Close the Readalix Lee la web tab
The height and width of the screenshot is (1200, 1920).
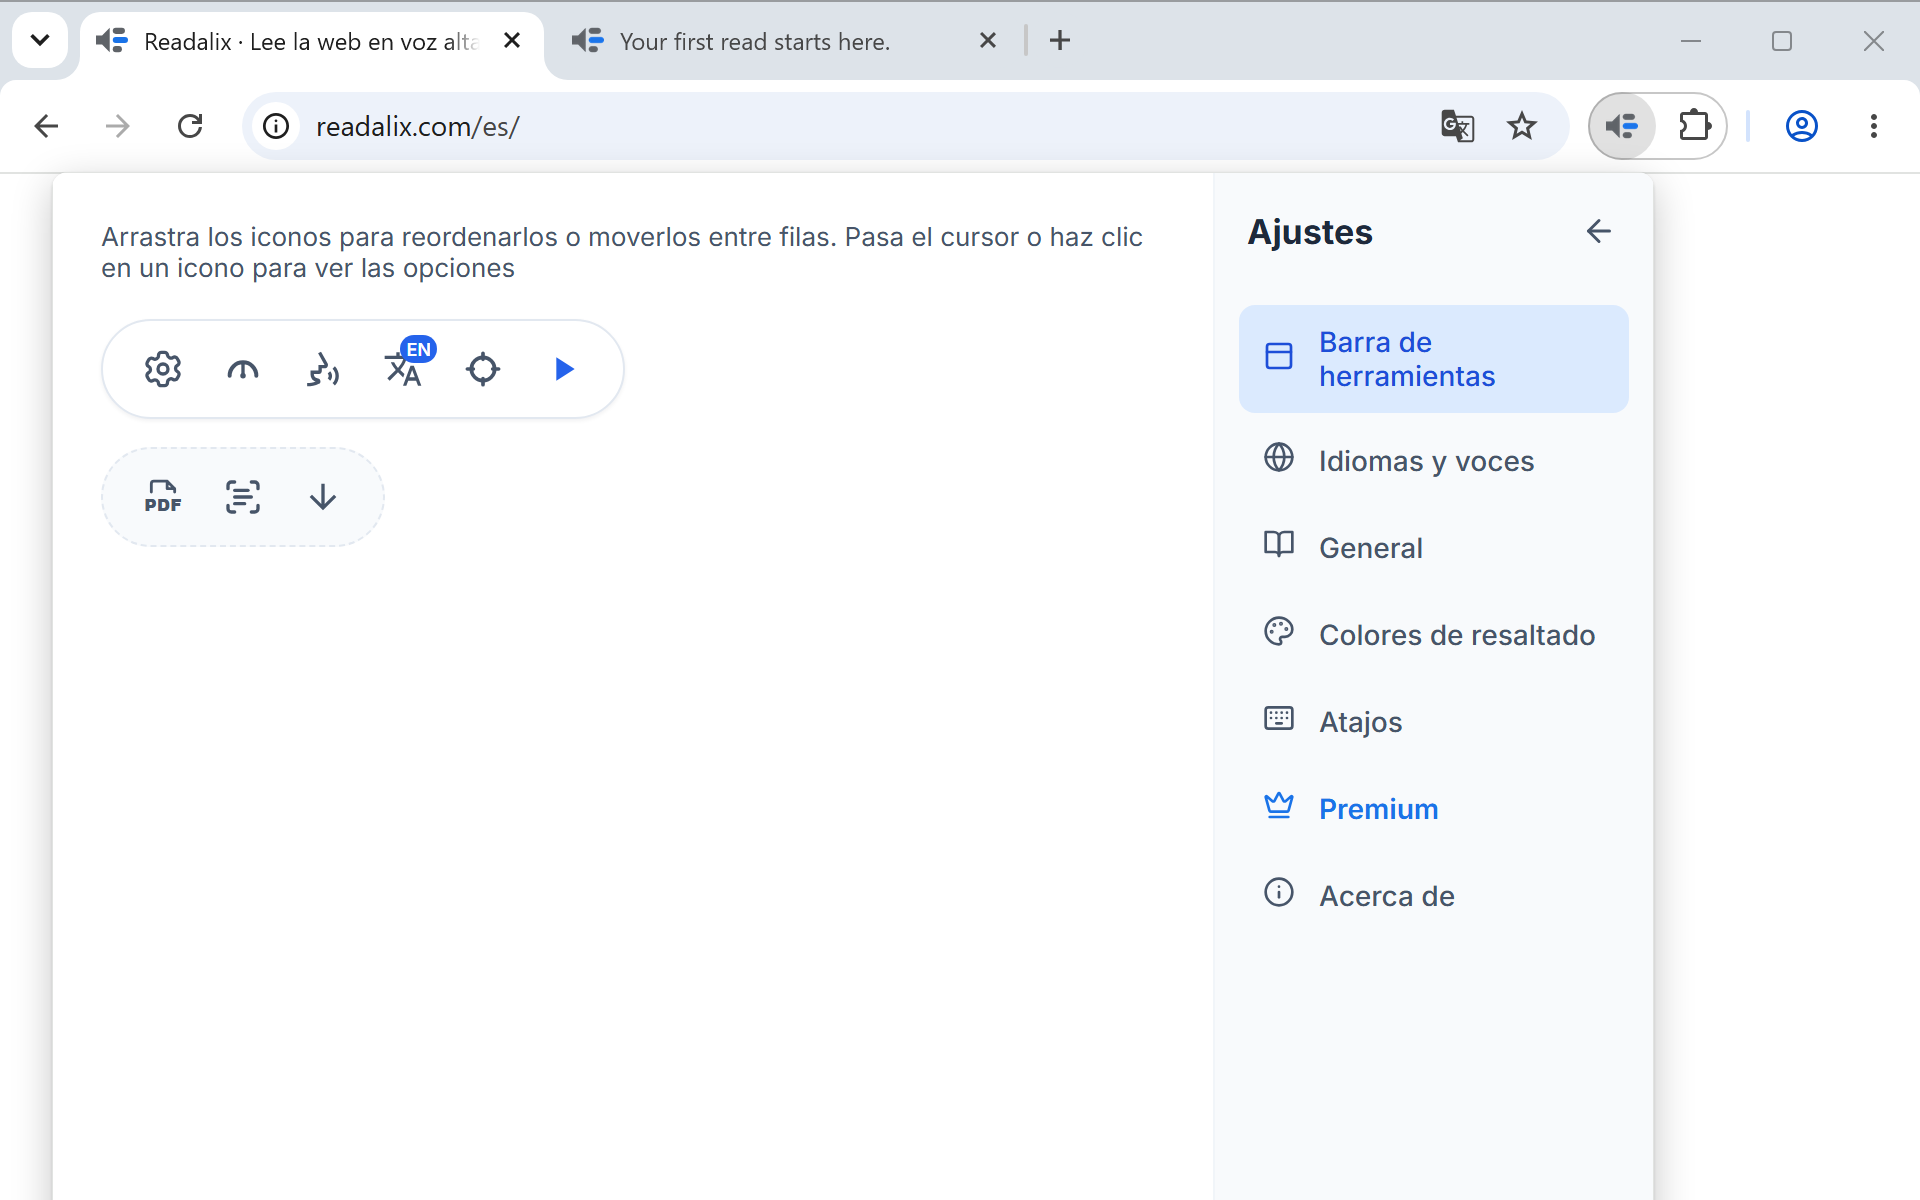(512, 40)
